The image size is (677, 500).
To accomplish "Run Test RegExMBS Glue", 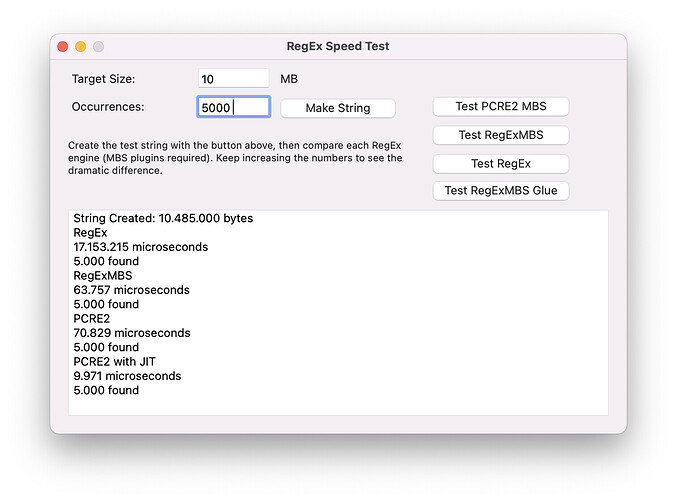I will [501, 191].
